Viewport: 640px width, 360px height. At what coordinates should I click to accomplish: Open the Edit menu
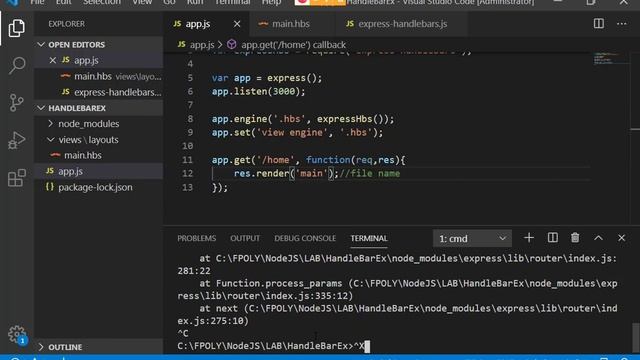(63, 2)
